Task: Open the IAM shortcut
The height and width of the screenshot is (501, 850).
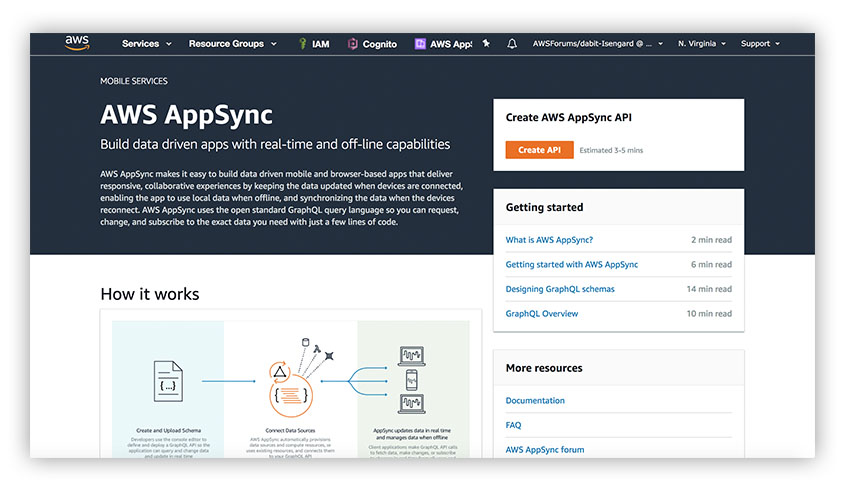Action: (320, 44)
